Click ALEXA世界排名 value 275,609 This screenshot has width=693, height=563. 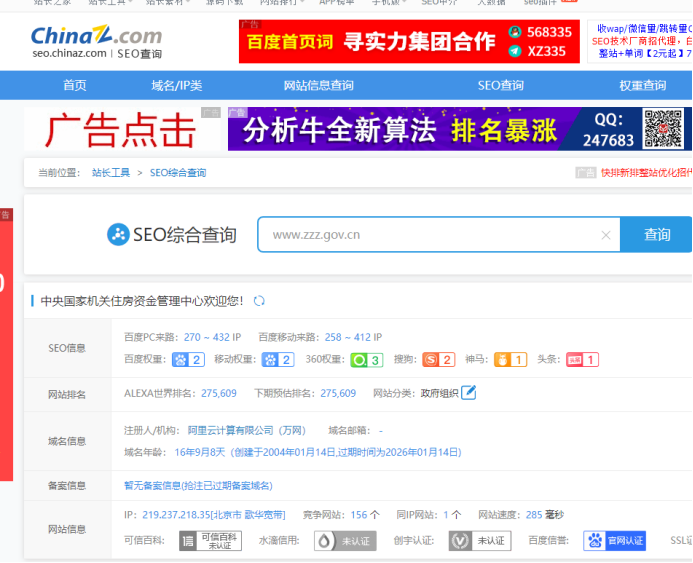tap(219, 393)
